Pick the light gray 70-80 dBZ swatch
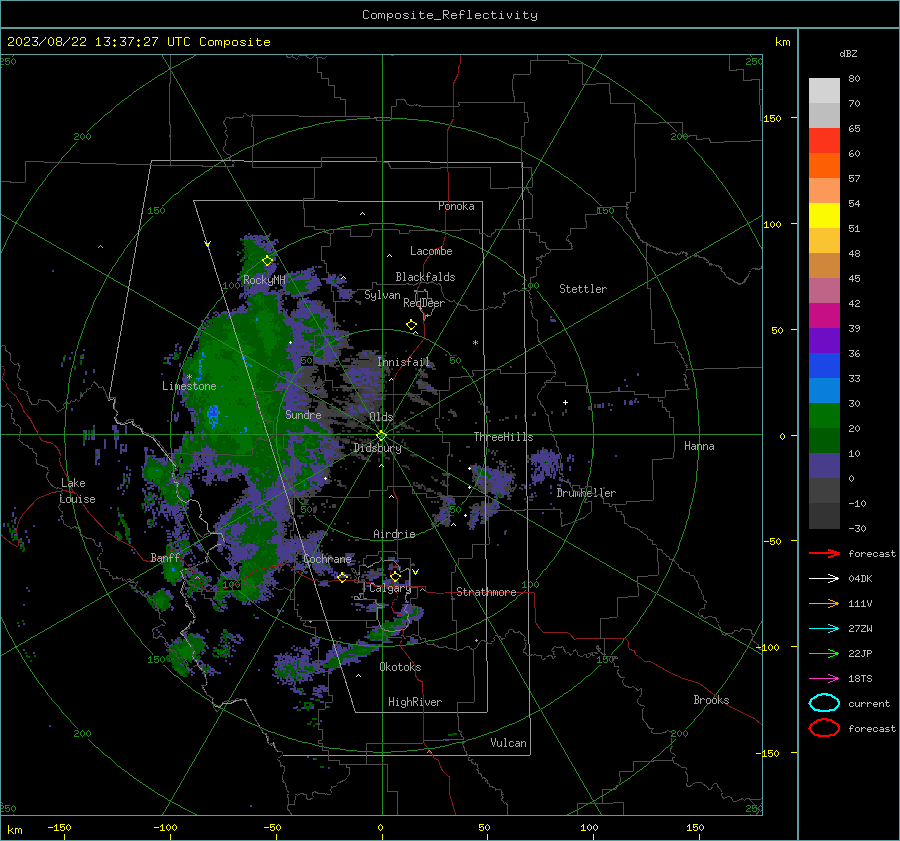This screenshot has height=841, width=900. 824,91
